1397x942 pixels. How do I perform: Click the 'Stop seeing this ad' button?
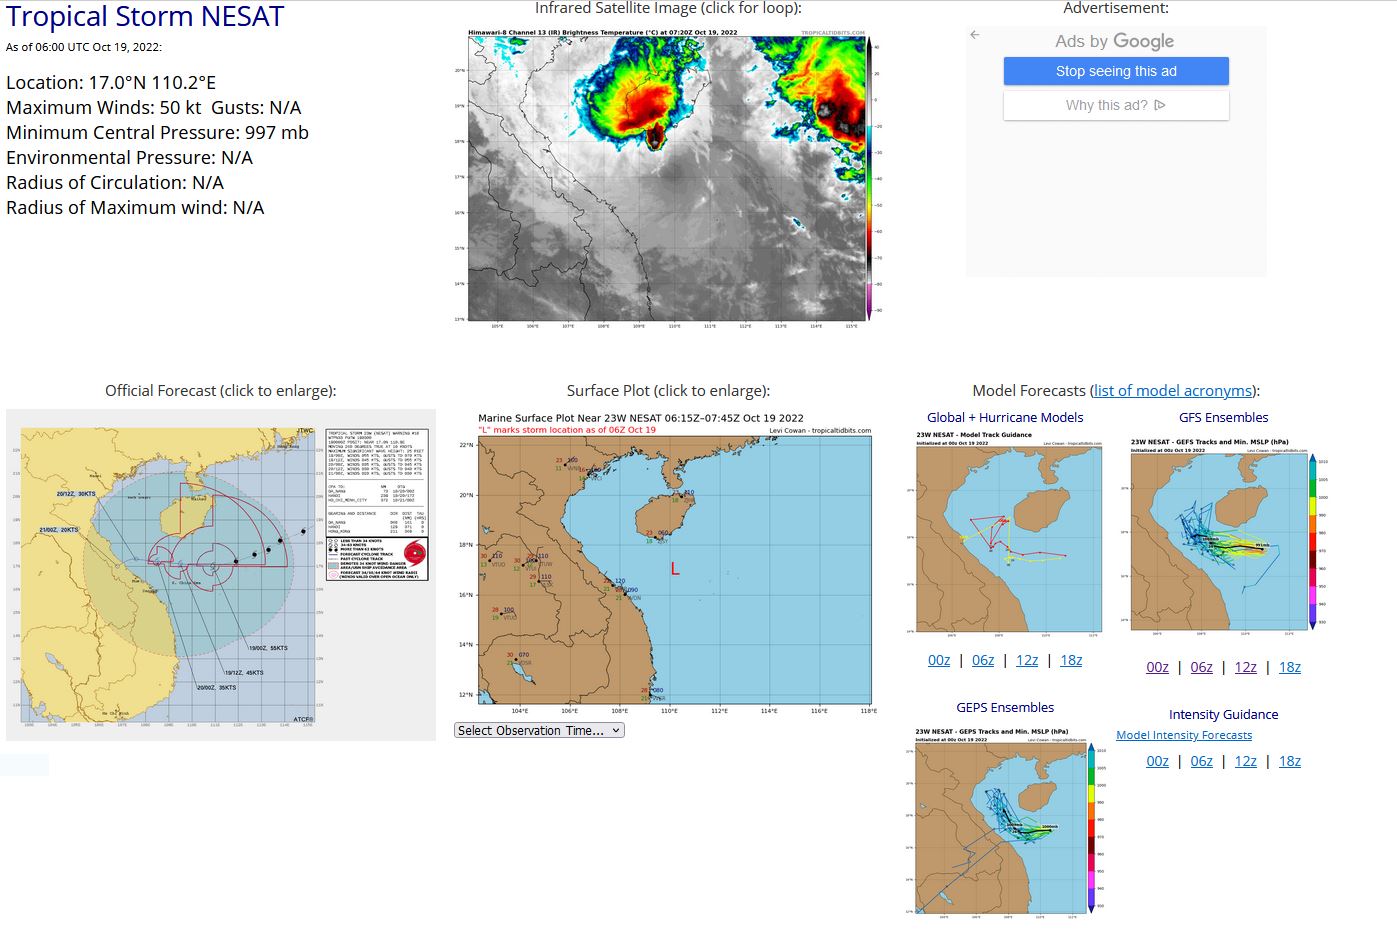click(1116, 71)
